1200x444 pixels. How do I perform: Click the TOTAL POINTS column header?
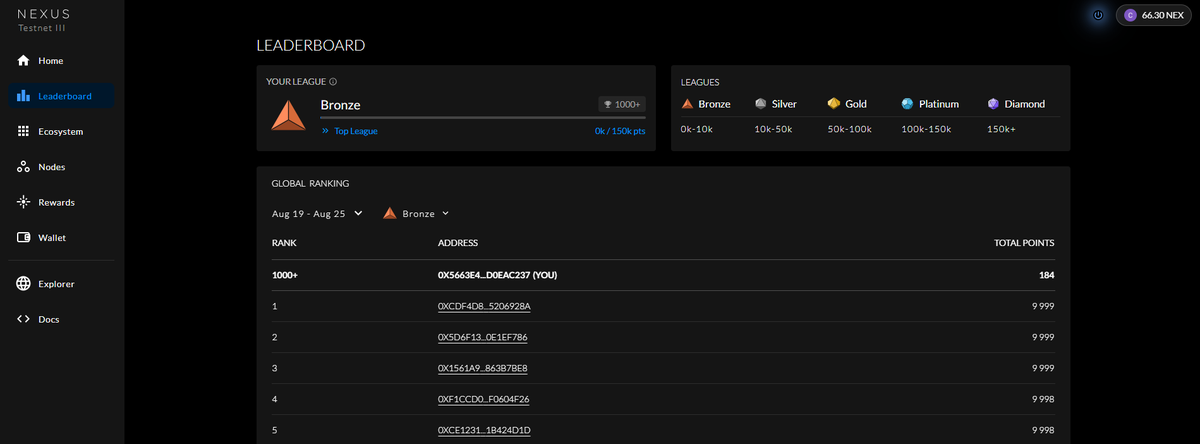(x=1023, y=243)
